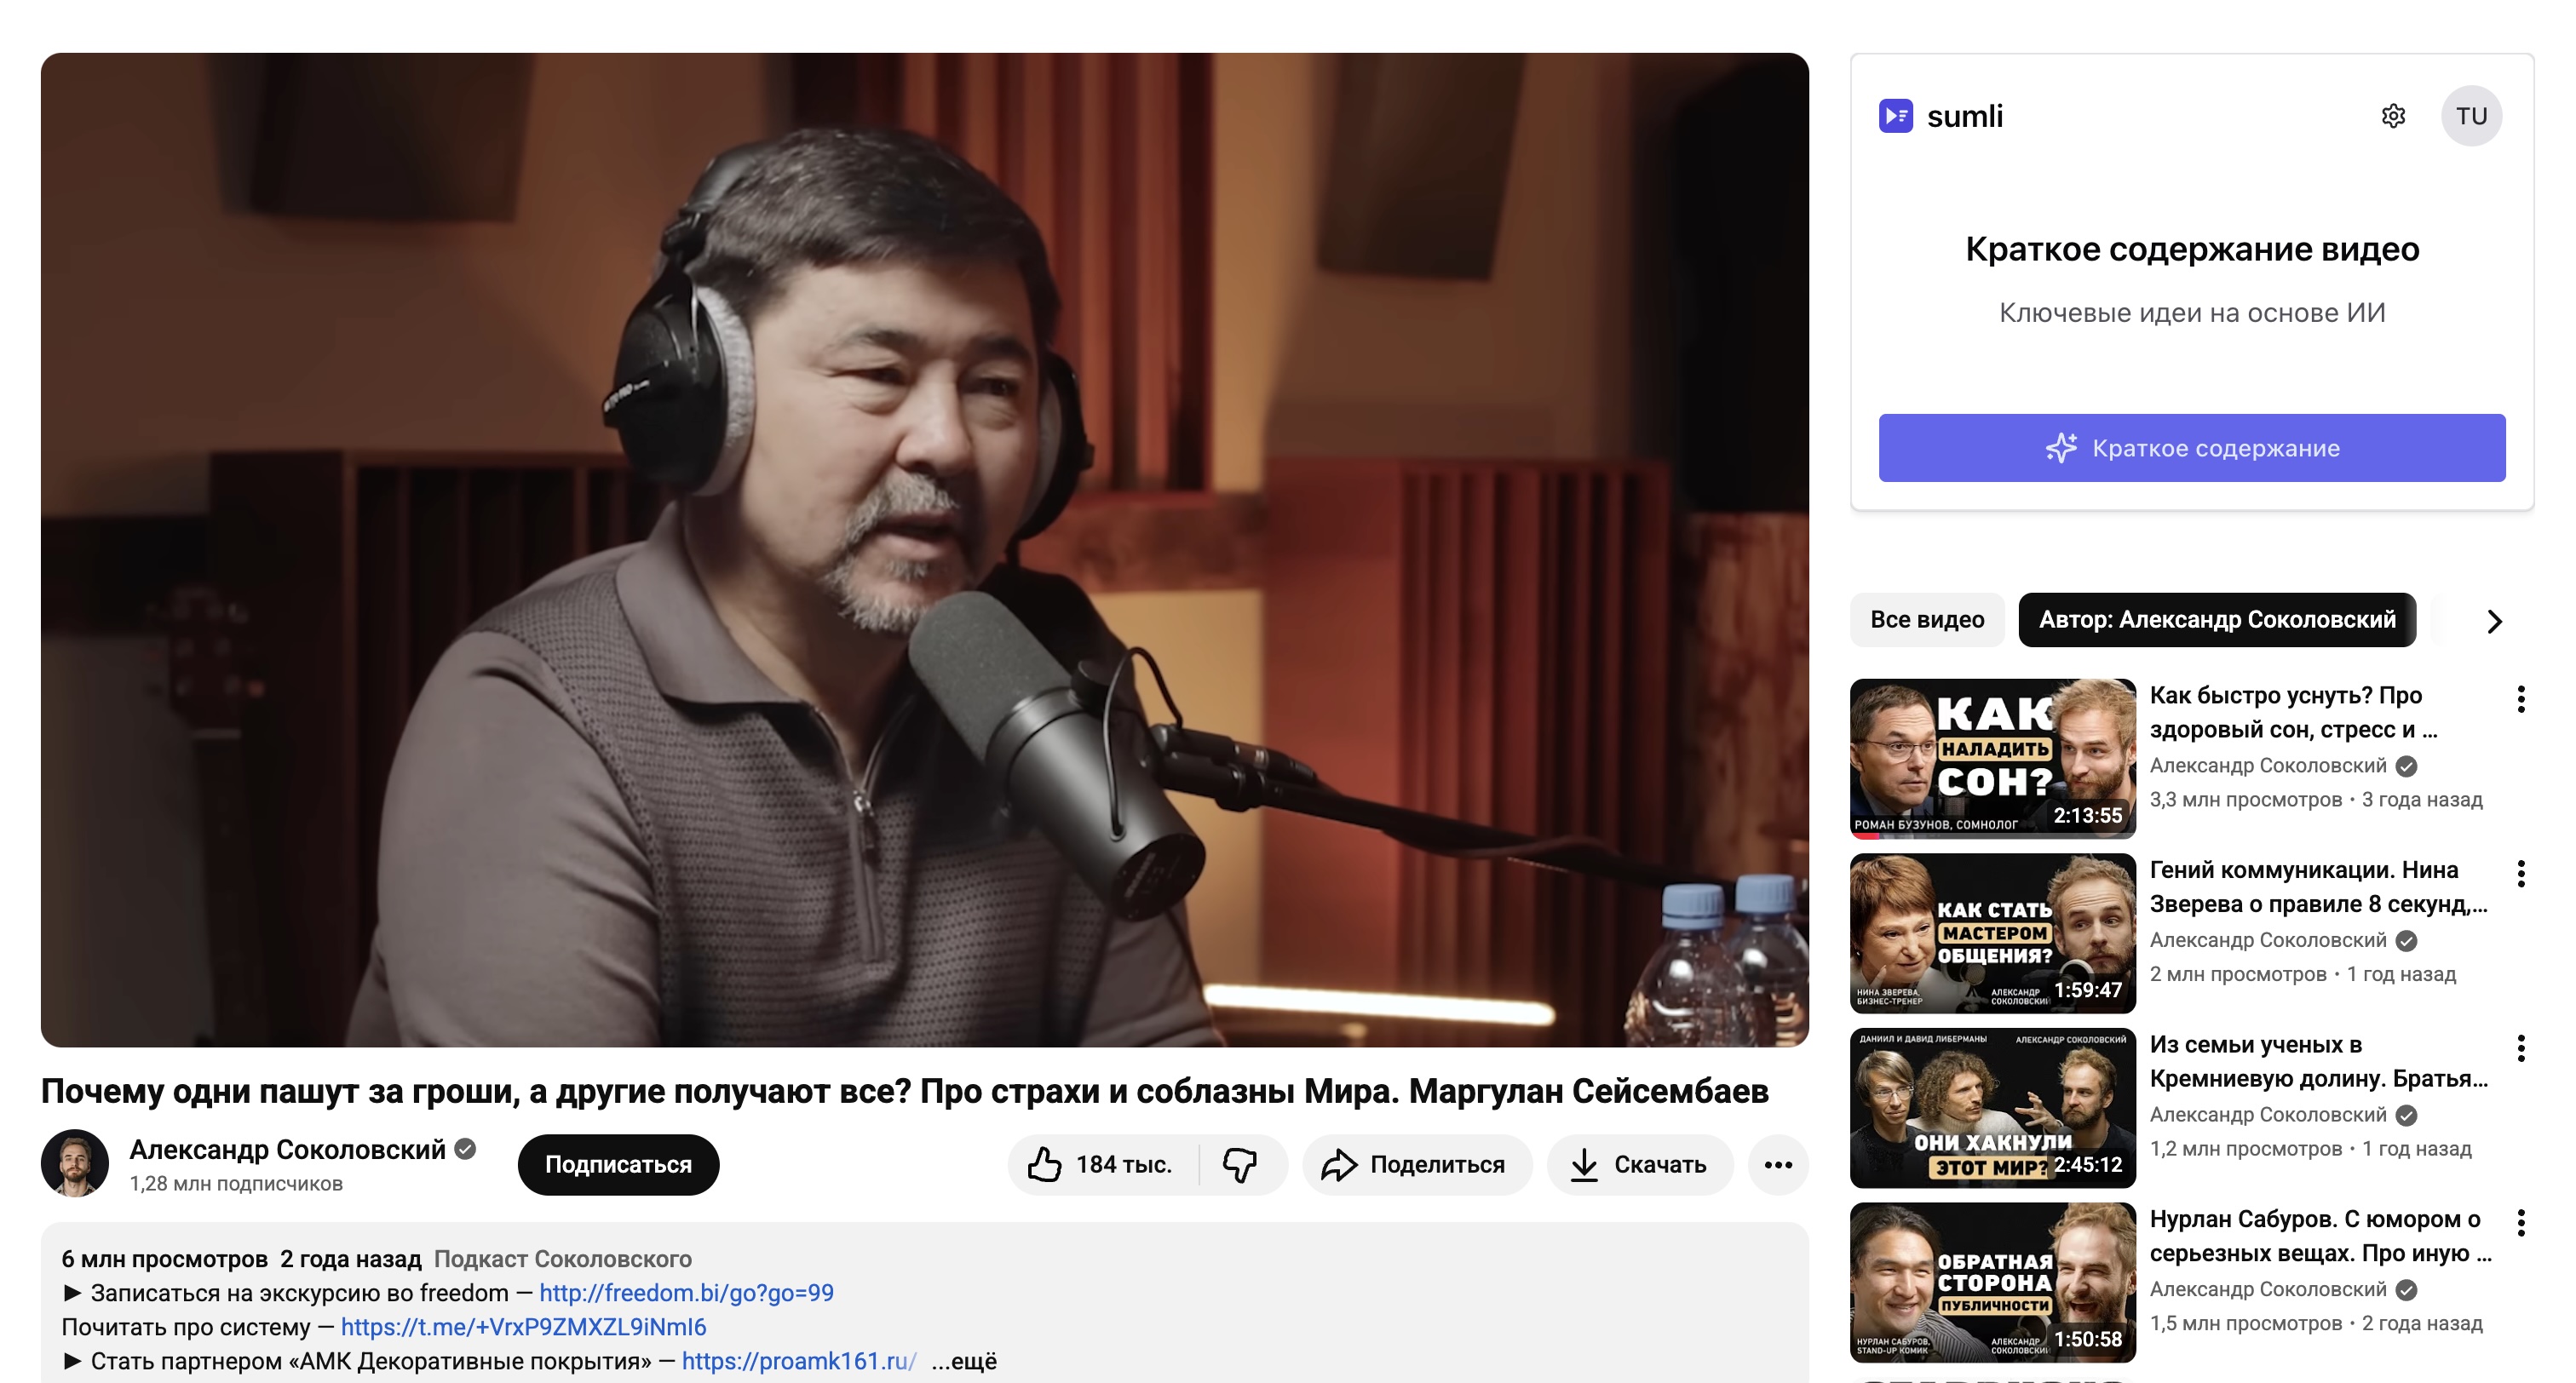Select the Все видео filter chip
Image resolution: width=2576 pixels, height=1383 pixels.
coord(1926,620)
